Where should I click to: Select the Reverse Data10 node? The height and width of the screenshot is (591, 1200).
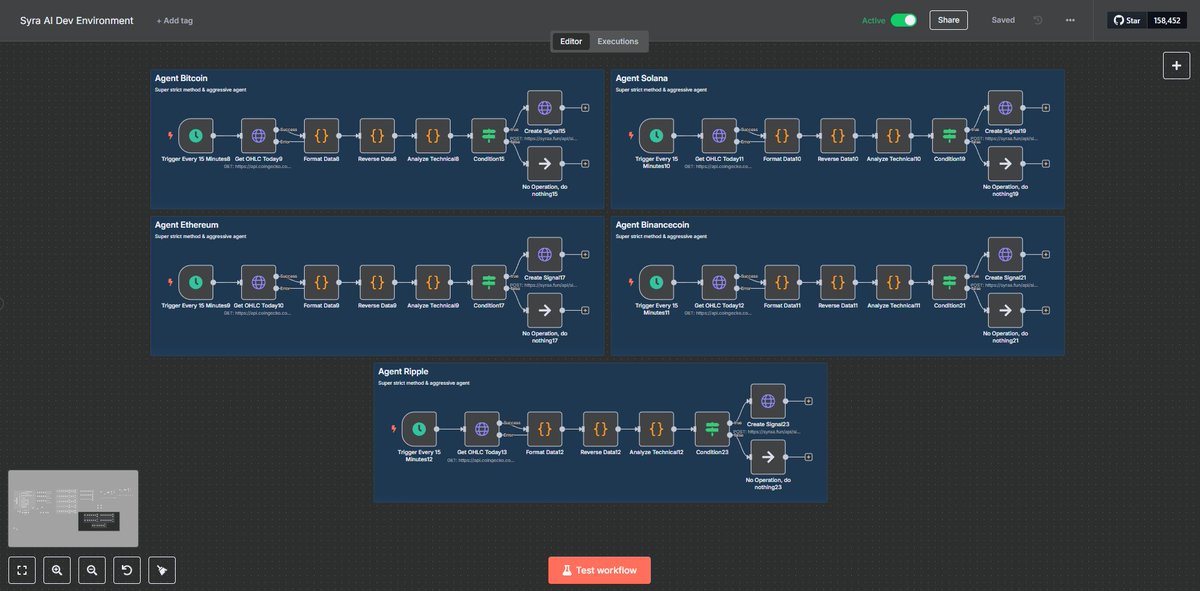coord(838,135)
